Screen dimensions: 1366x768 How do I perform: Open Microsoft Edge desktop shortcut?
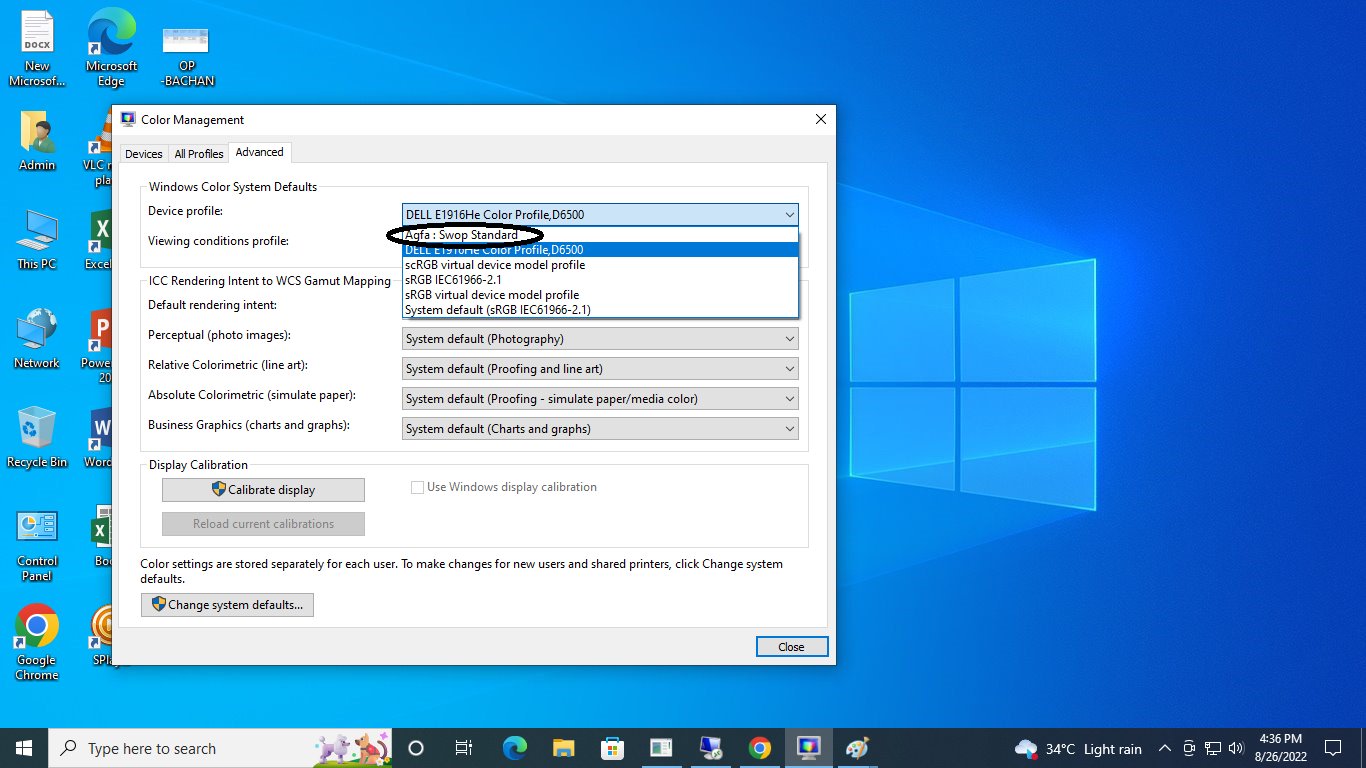coord(111,48)
